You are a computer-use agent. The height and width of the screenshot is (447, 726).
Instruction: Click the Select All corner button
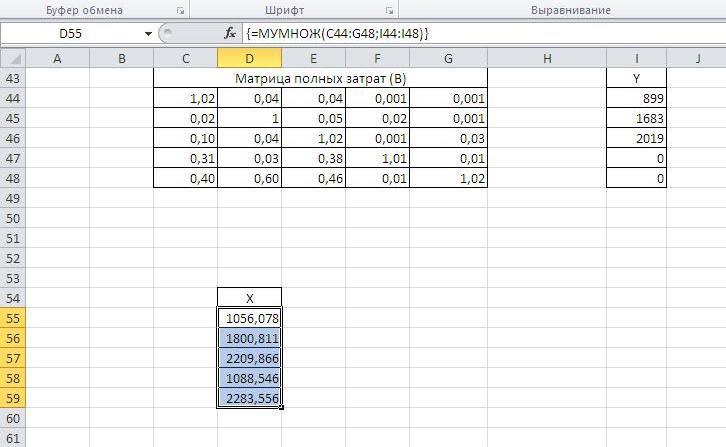click(x=13, y=59)
